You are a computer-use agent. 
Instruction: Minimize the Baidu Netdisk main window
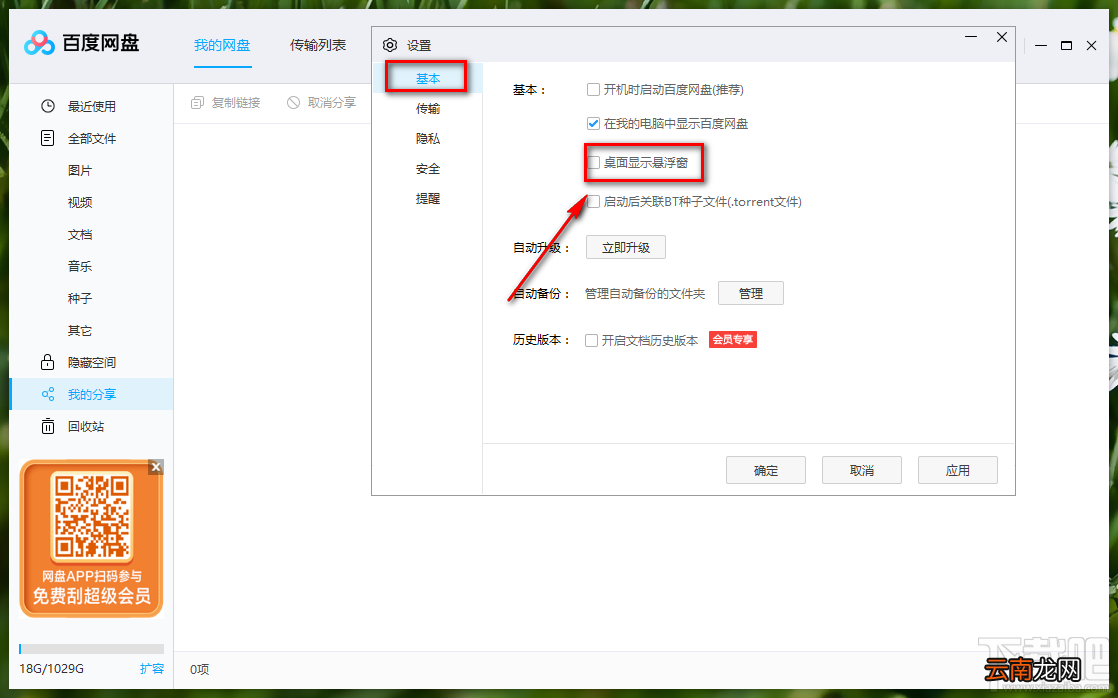click(x=1041, y=46)
